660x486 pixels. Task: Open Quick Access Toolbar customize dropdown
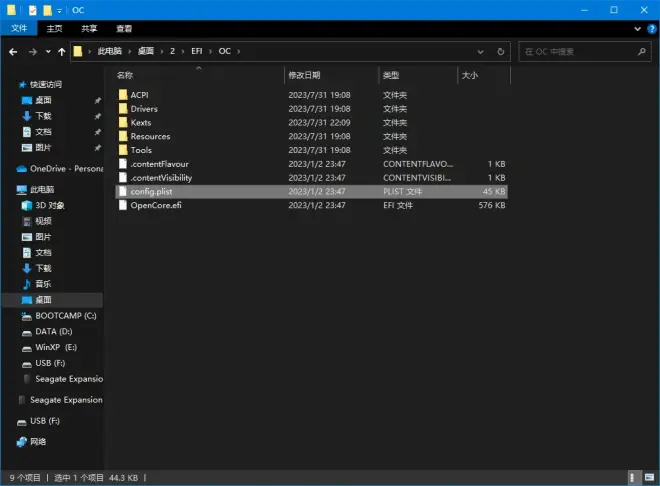pyautogui.click(x=59, y=10)
